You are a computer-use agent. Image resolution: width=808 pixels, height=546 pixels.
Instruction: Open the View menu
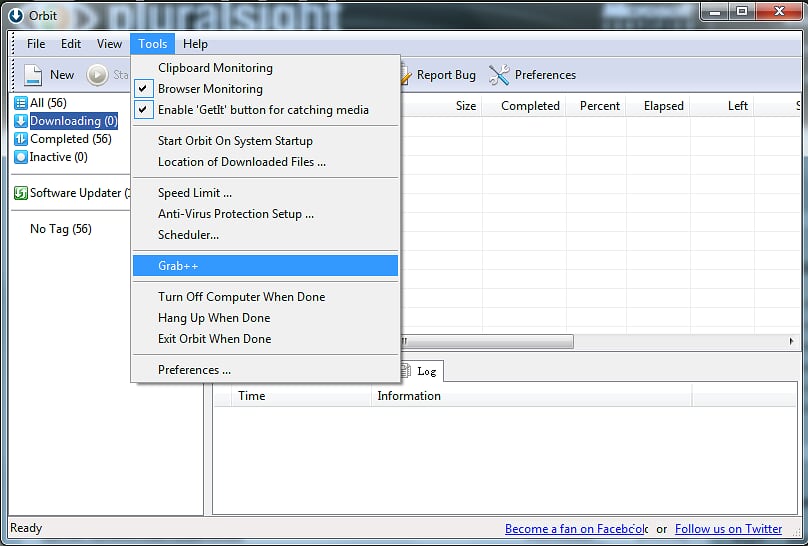(x=109, y=44)
